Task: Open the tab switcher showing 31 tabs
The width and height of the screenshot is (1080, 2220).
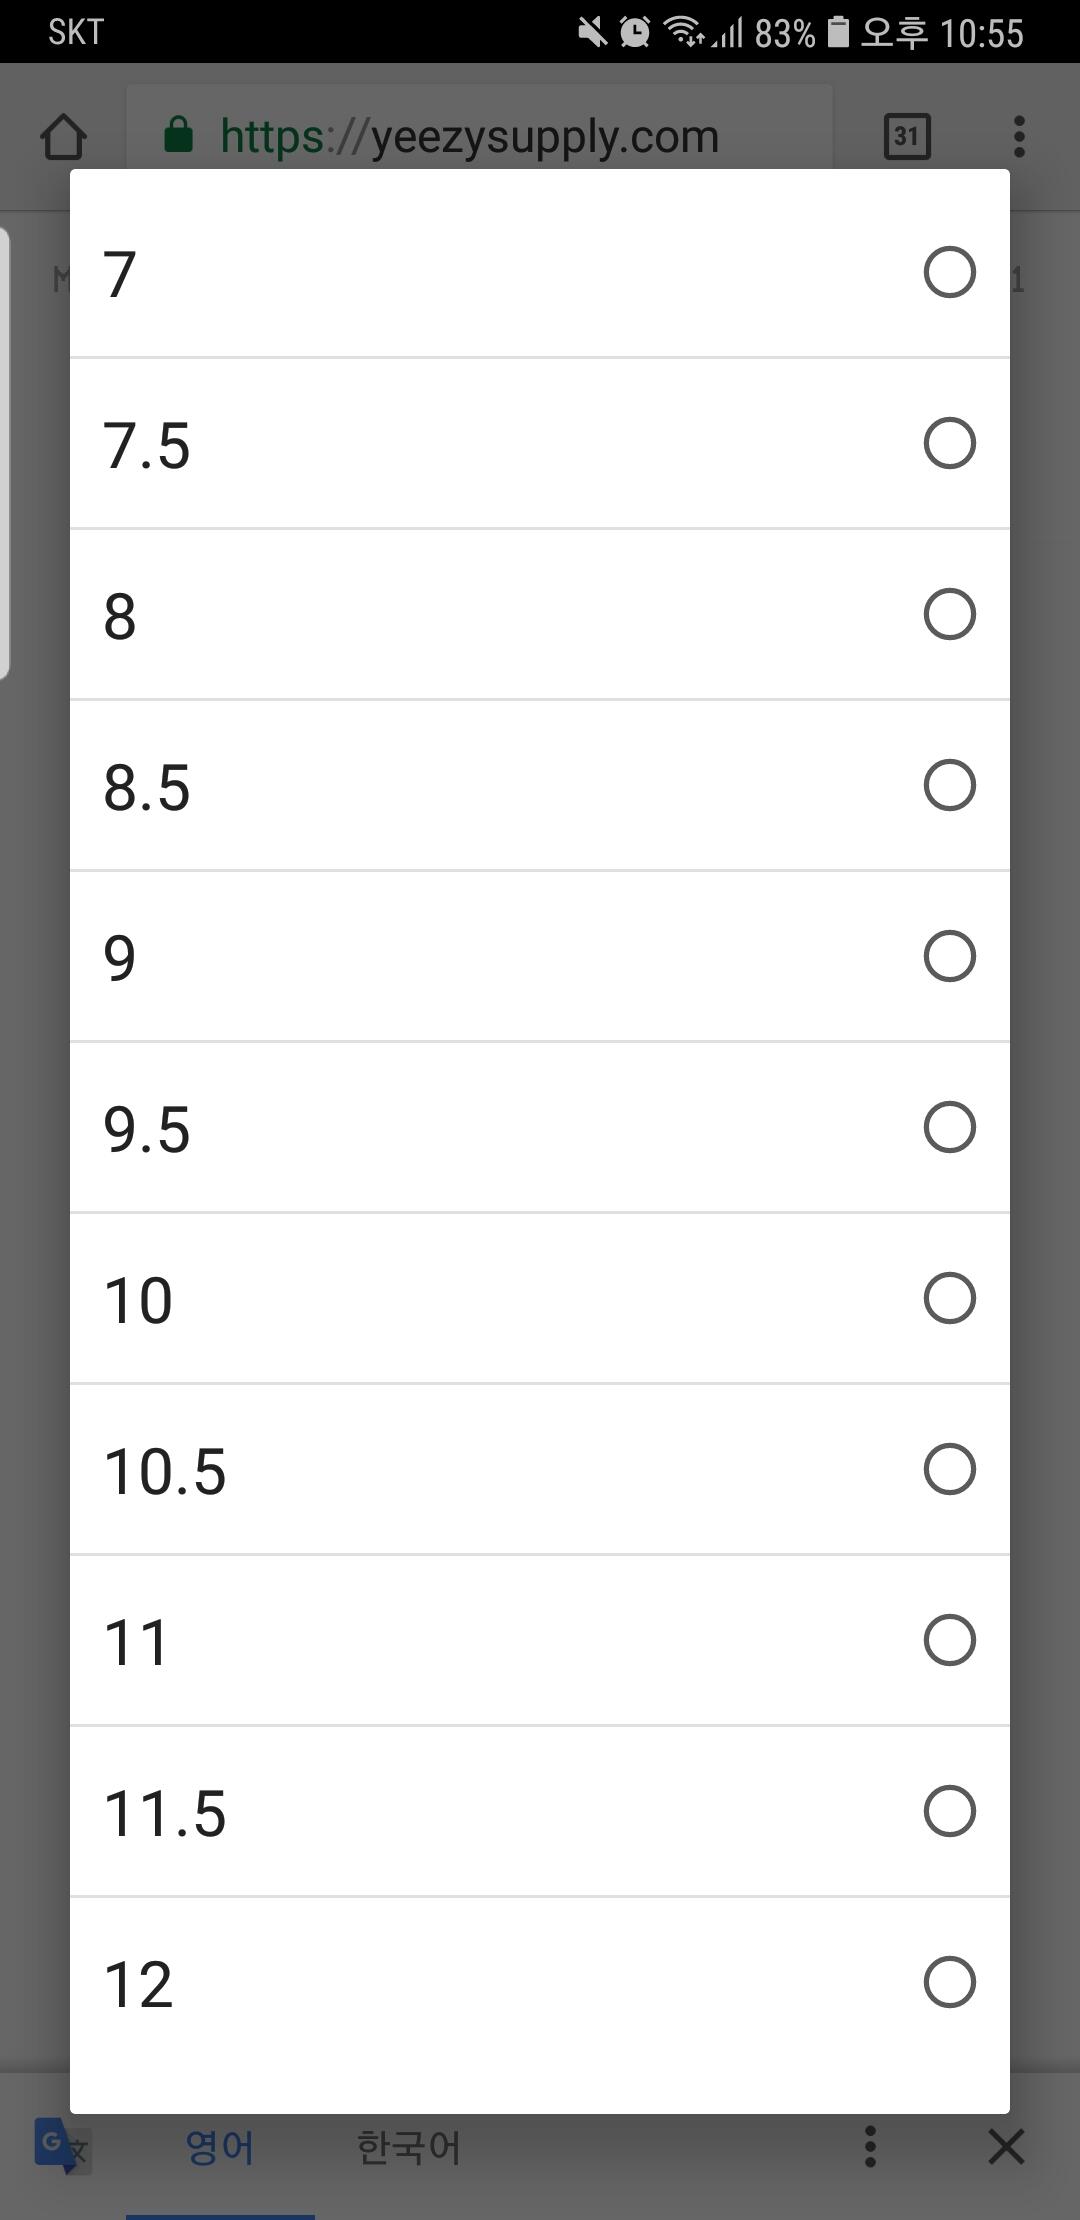Action: tap(907, 137)
